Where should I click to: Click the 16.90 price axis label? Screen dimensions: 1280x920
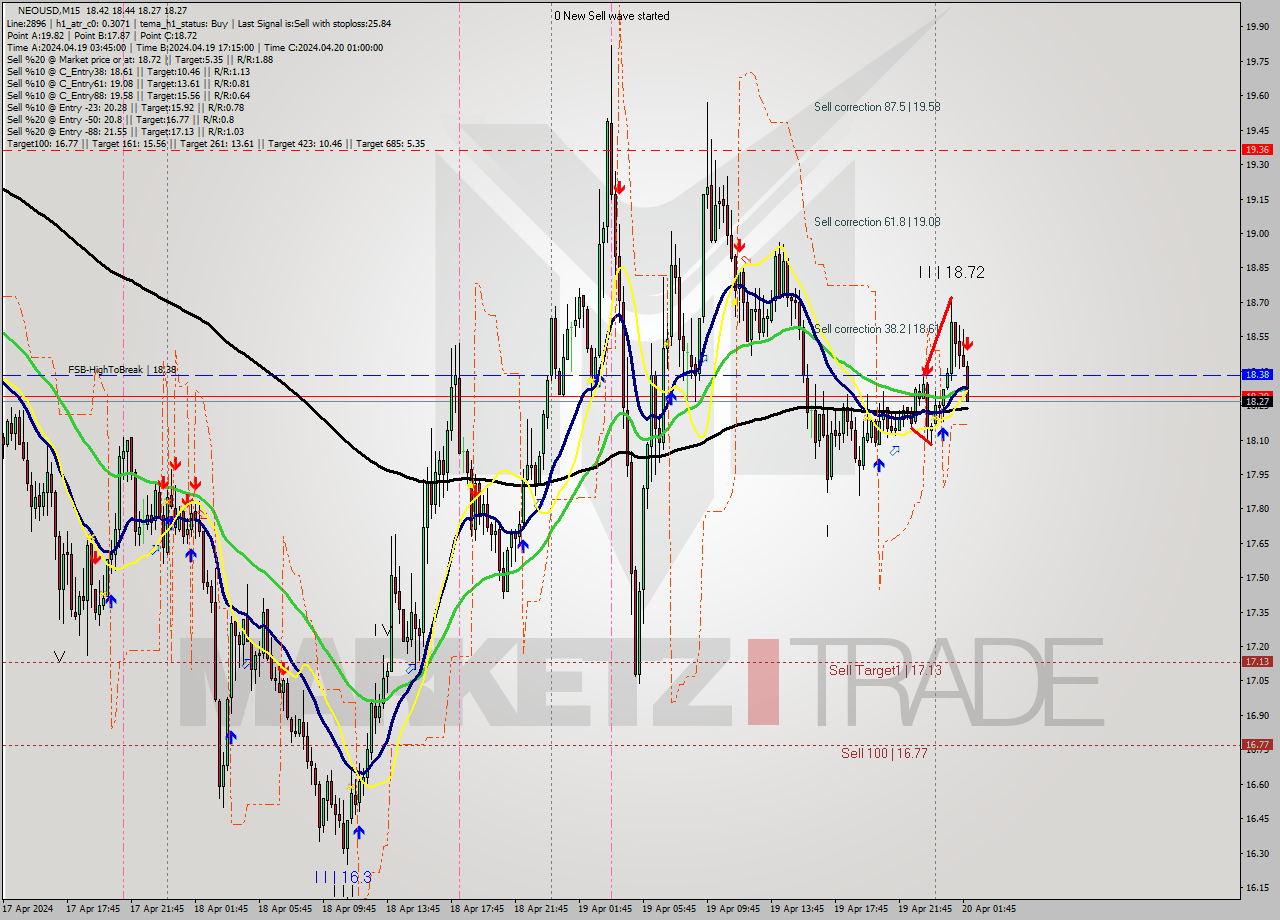point(1257,716)
